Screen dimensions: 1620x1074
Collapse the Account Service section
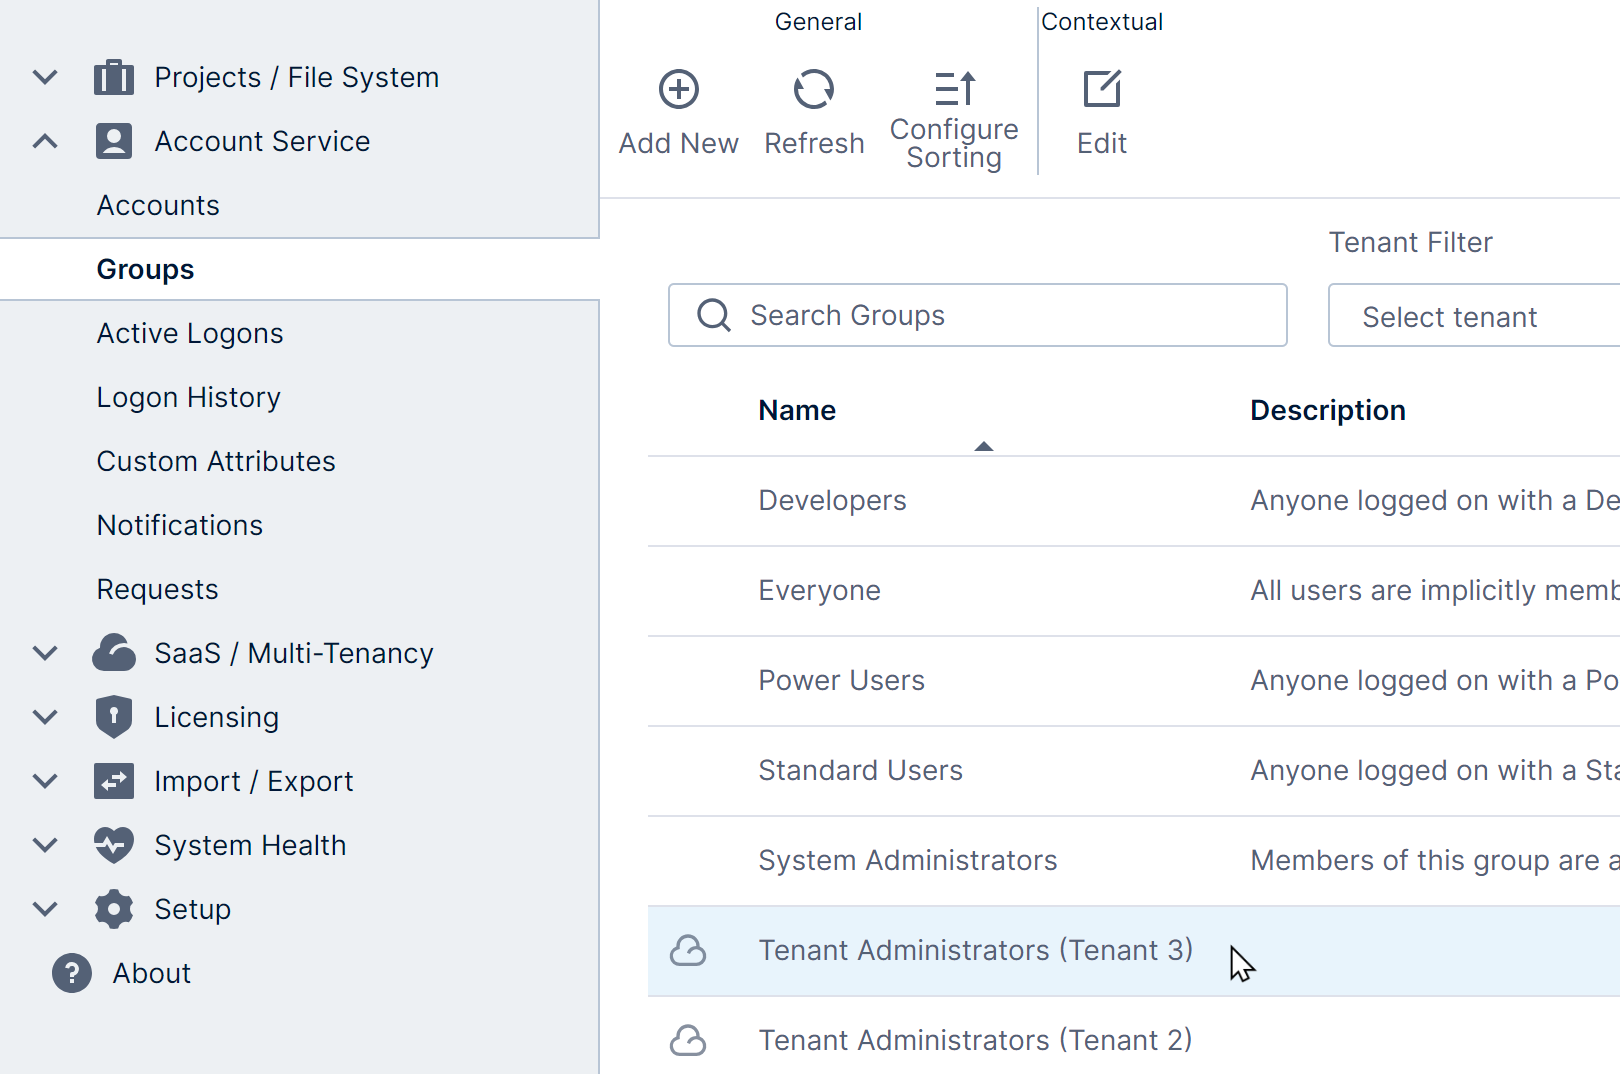pyautogui.click(x=45, y=141)
